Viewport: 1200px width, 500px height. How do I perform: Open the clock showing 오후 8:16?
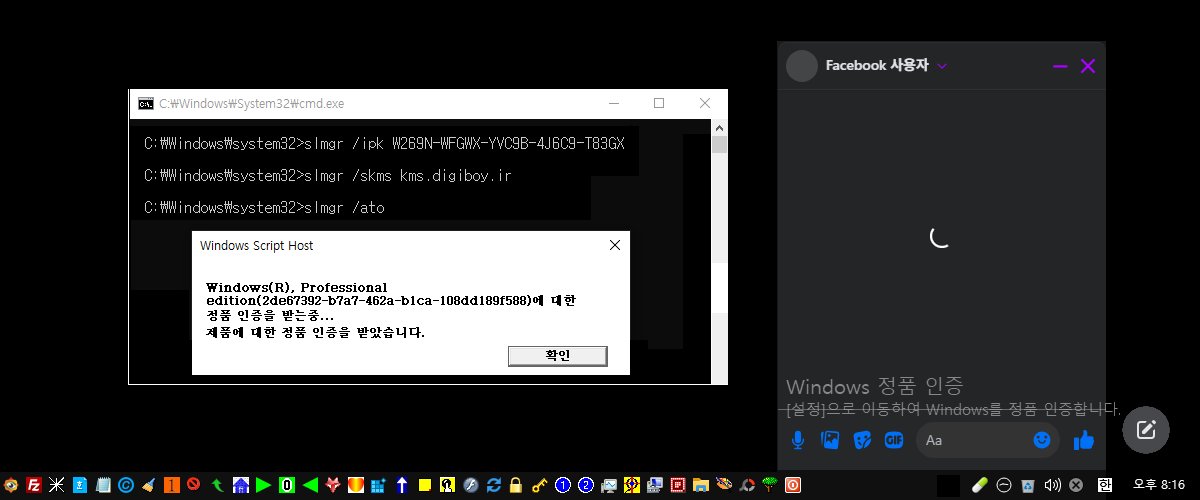pos(1158,485)
